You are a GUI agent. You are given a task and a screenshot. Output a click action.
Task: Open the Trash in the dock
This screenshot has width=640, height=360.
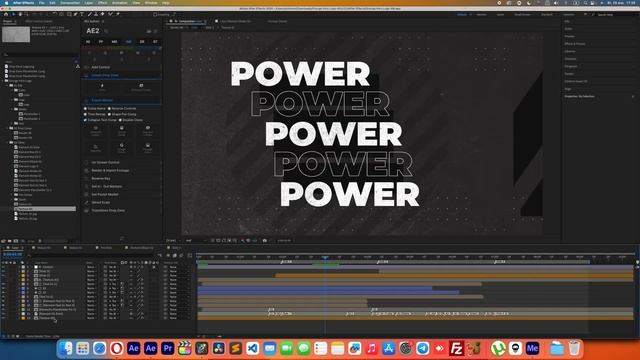point(574,349)
